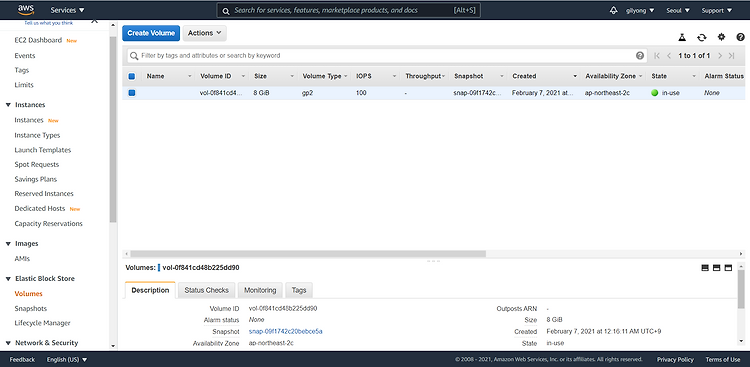Uncheck the vol-0f841cd4 row checkbox

(x=132, y=93)
